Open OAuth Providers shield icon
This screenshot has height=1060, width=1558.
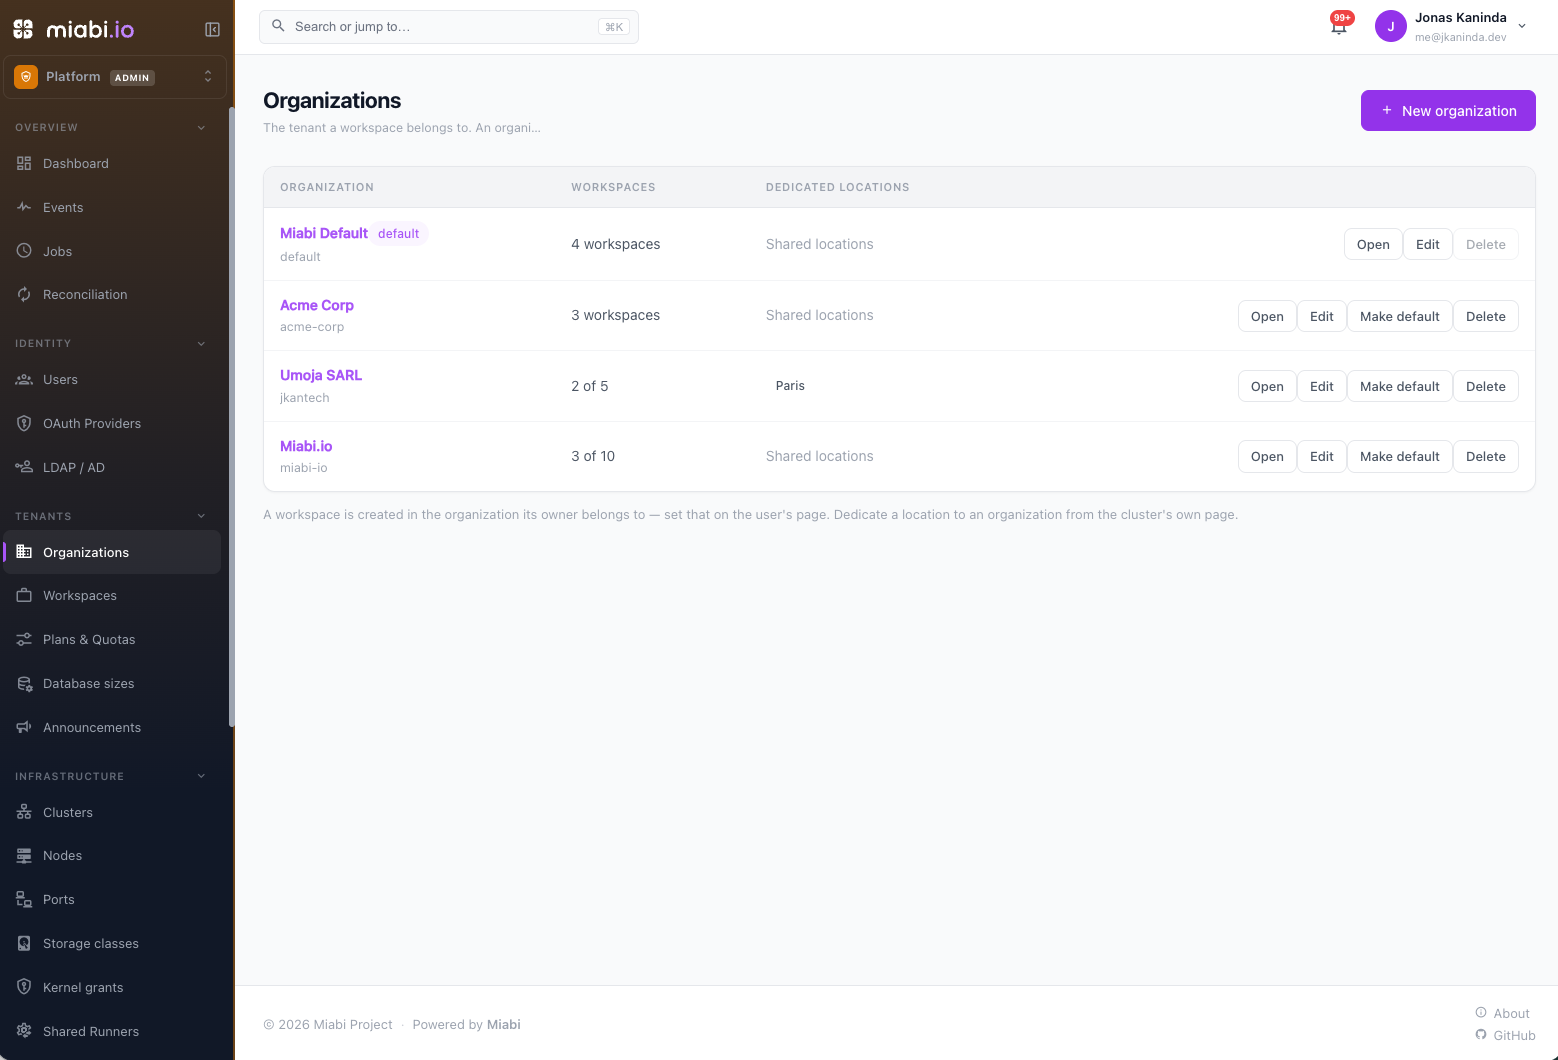click(x=24, y=423)
